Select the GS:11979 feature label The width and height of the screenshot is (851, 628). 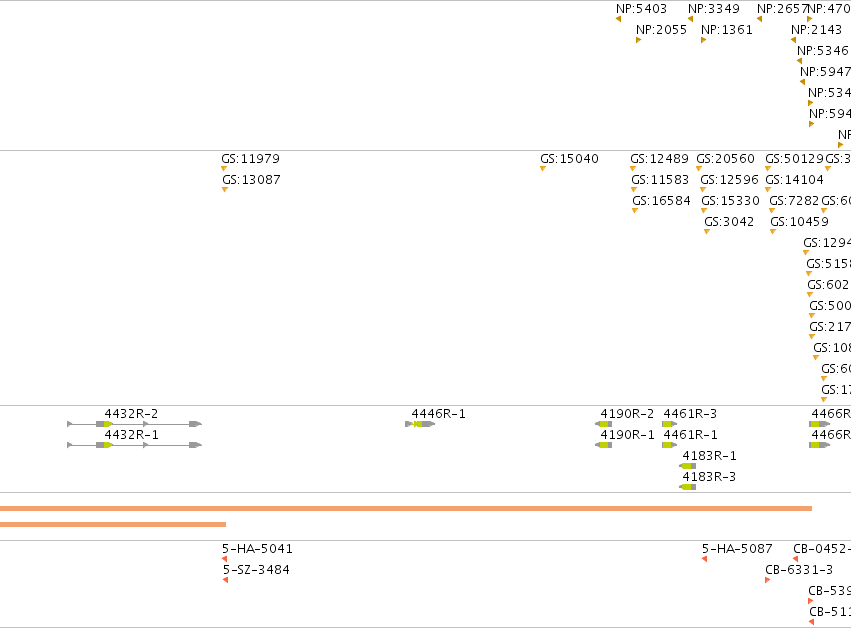[x=250, y=159]
